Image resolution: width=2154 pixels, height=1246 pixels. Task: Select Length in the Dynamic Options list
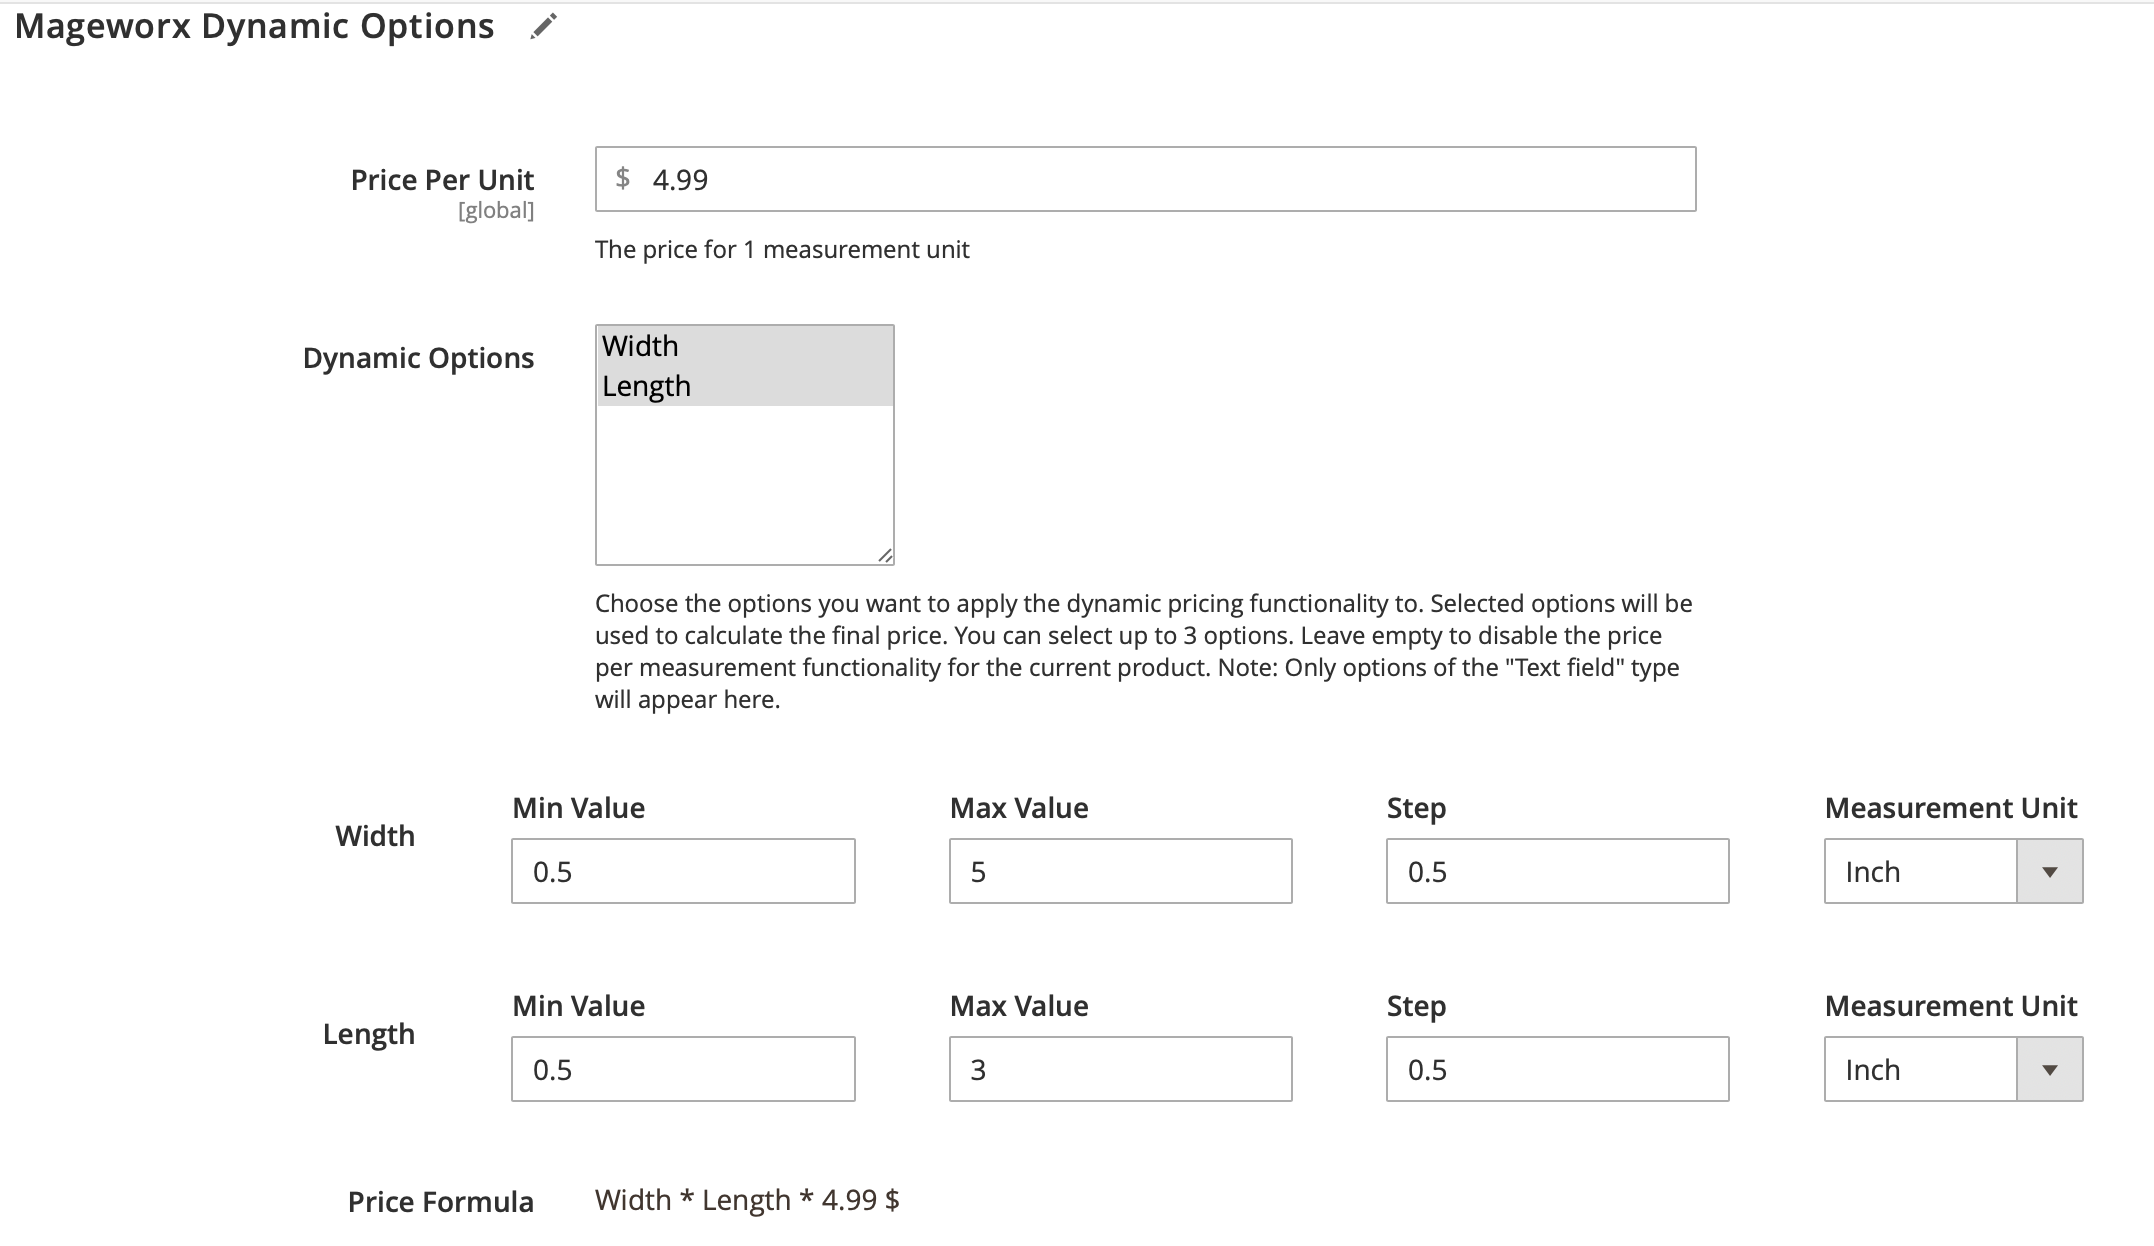[744, 386]
